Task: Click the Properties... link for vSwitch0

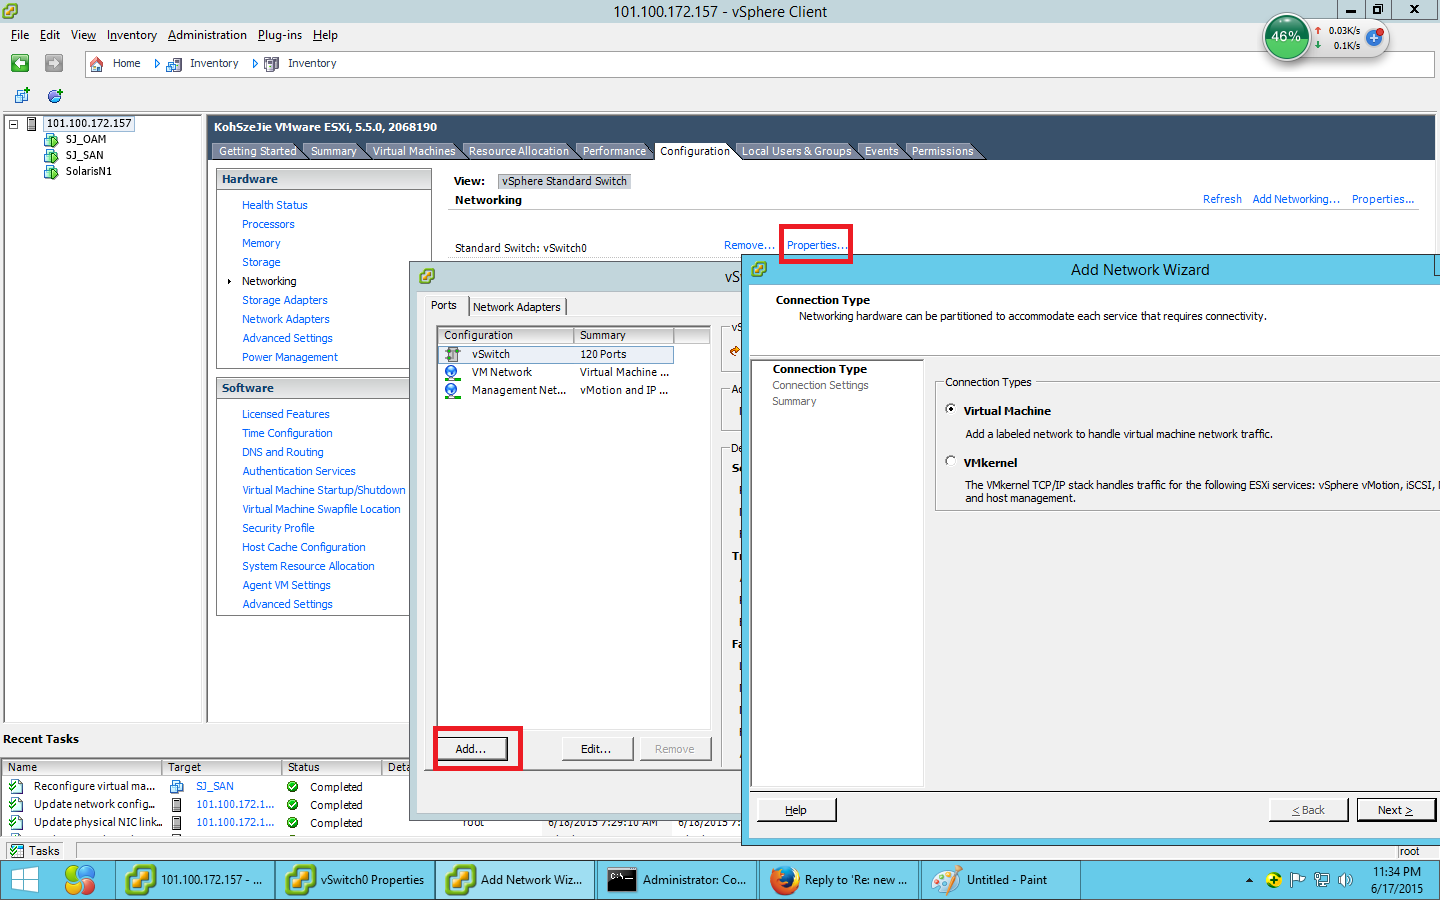Action: point(816,245)
